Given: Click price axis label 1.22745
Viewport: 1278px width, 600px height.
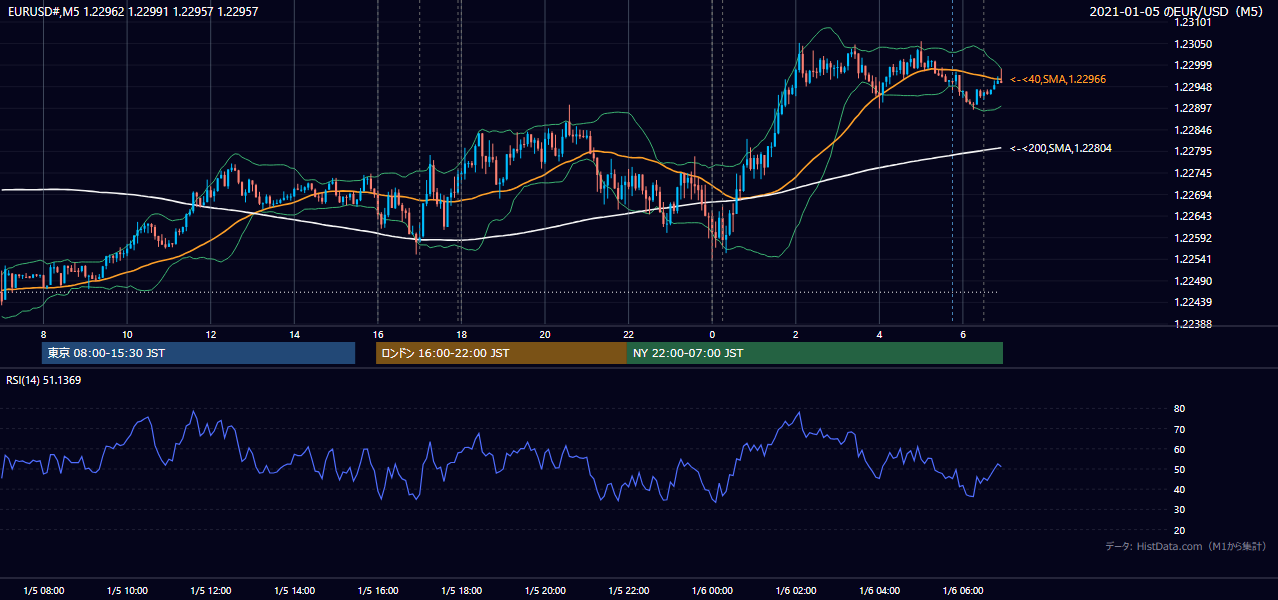Looking at the screenshot, I should [1192, 173].
